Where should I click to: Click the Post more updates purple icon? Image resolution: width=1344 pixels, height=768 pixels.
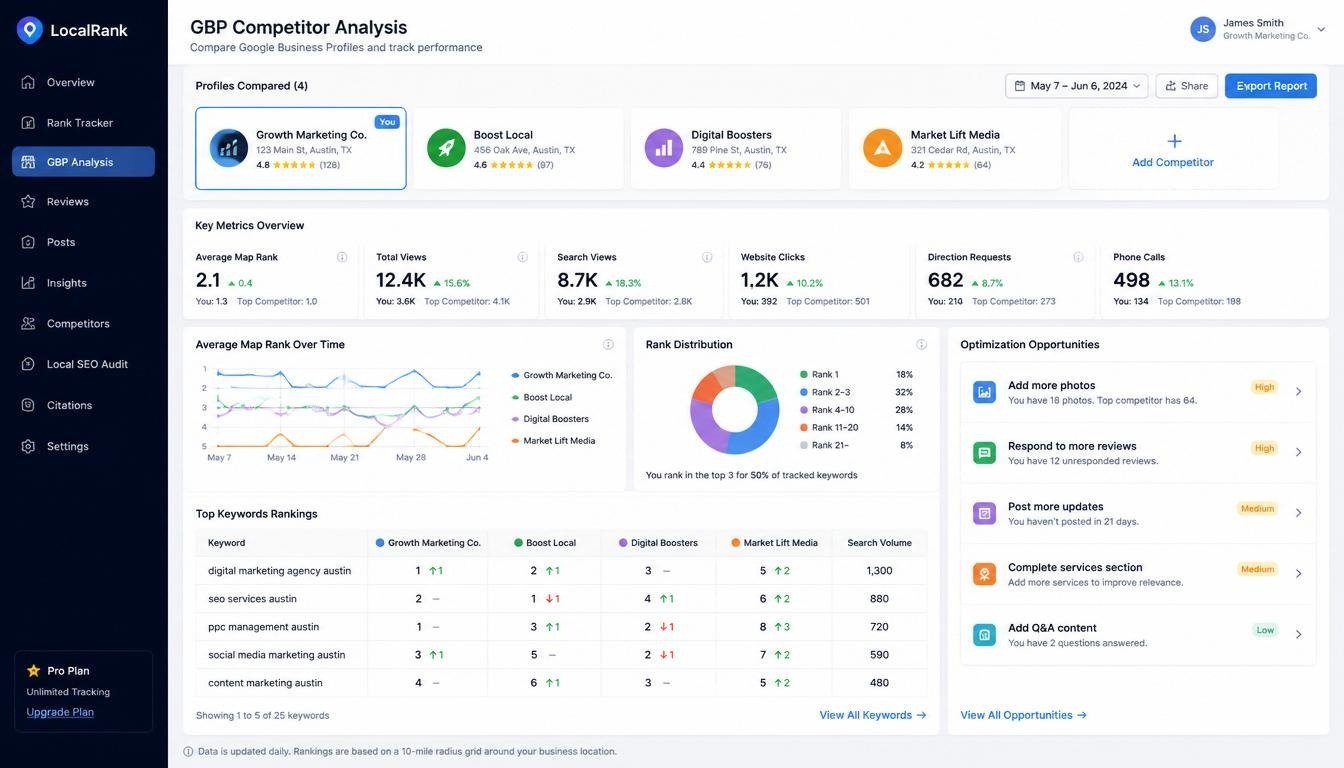pyautogui.click(x=984, y=513)
